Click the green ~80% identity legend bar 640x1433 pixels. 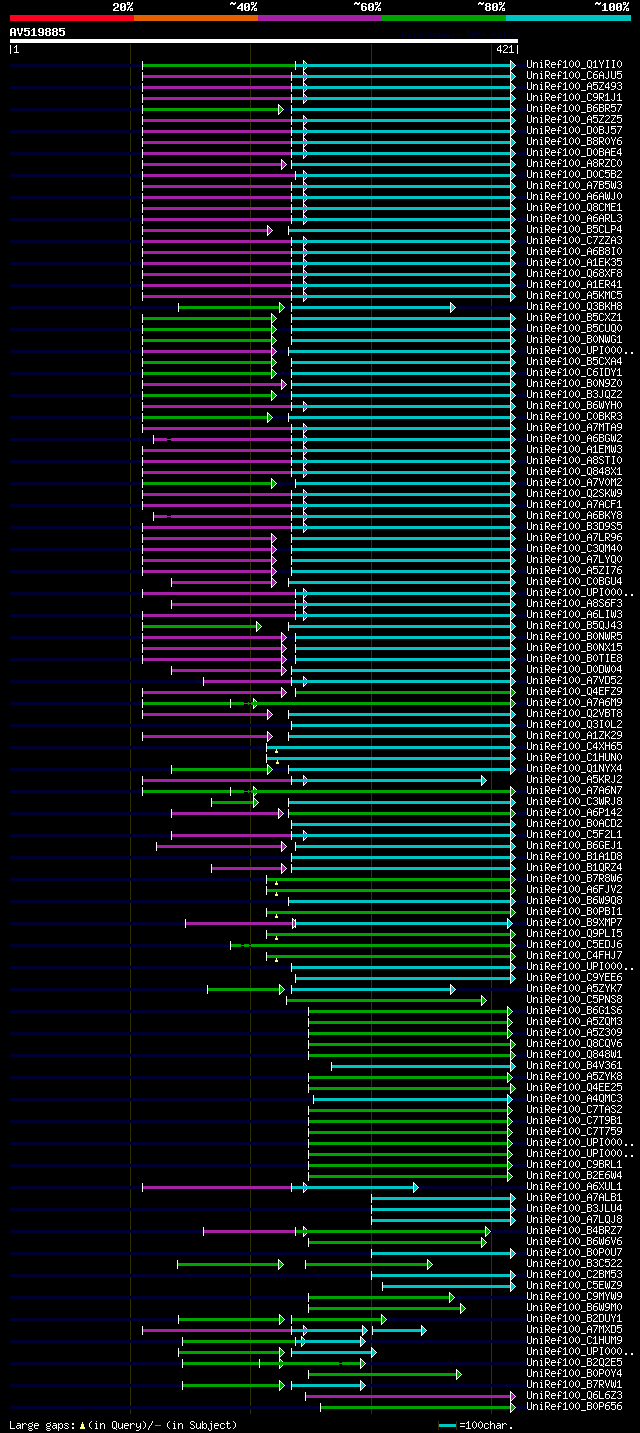click(x=444, y=18)
